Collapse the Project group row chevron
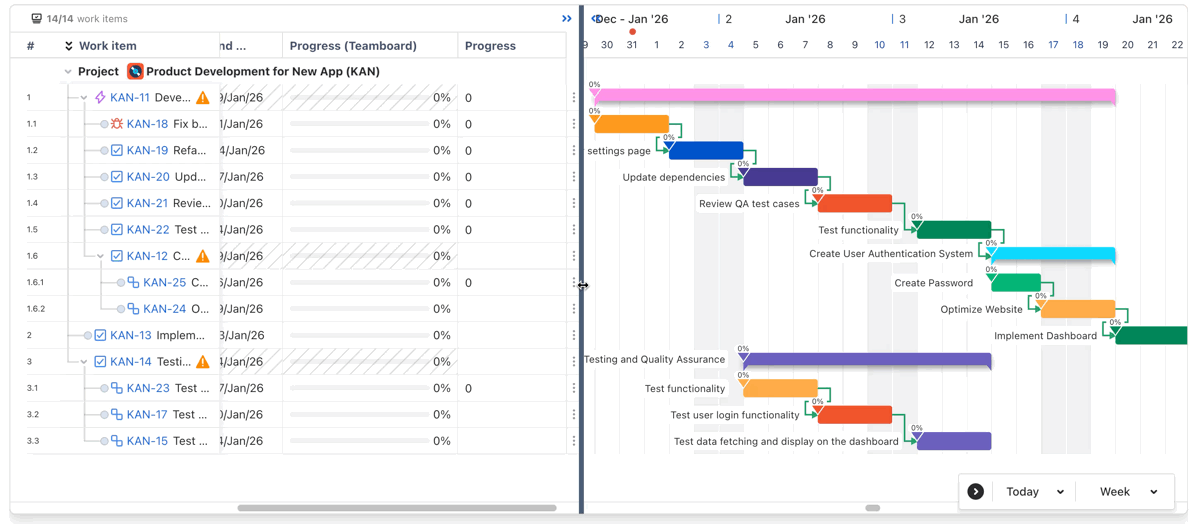 tap(68, 72)
